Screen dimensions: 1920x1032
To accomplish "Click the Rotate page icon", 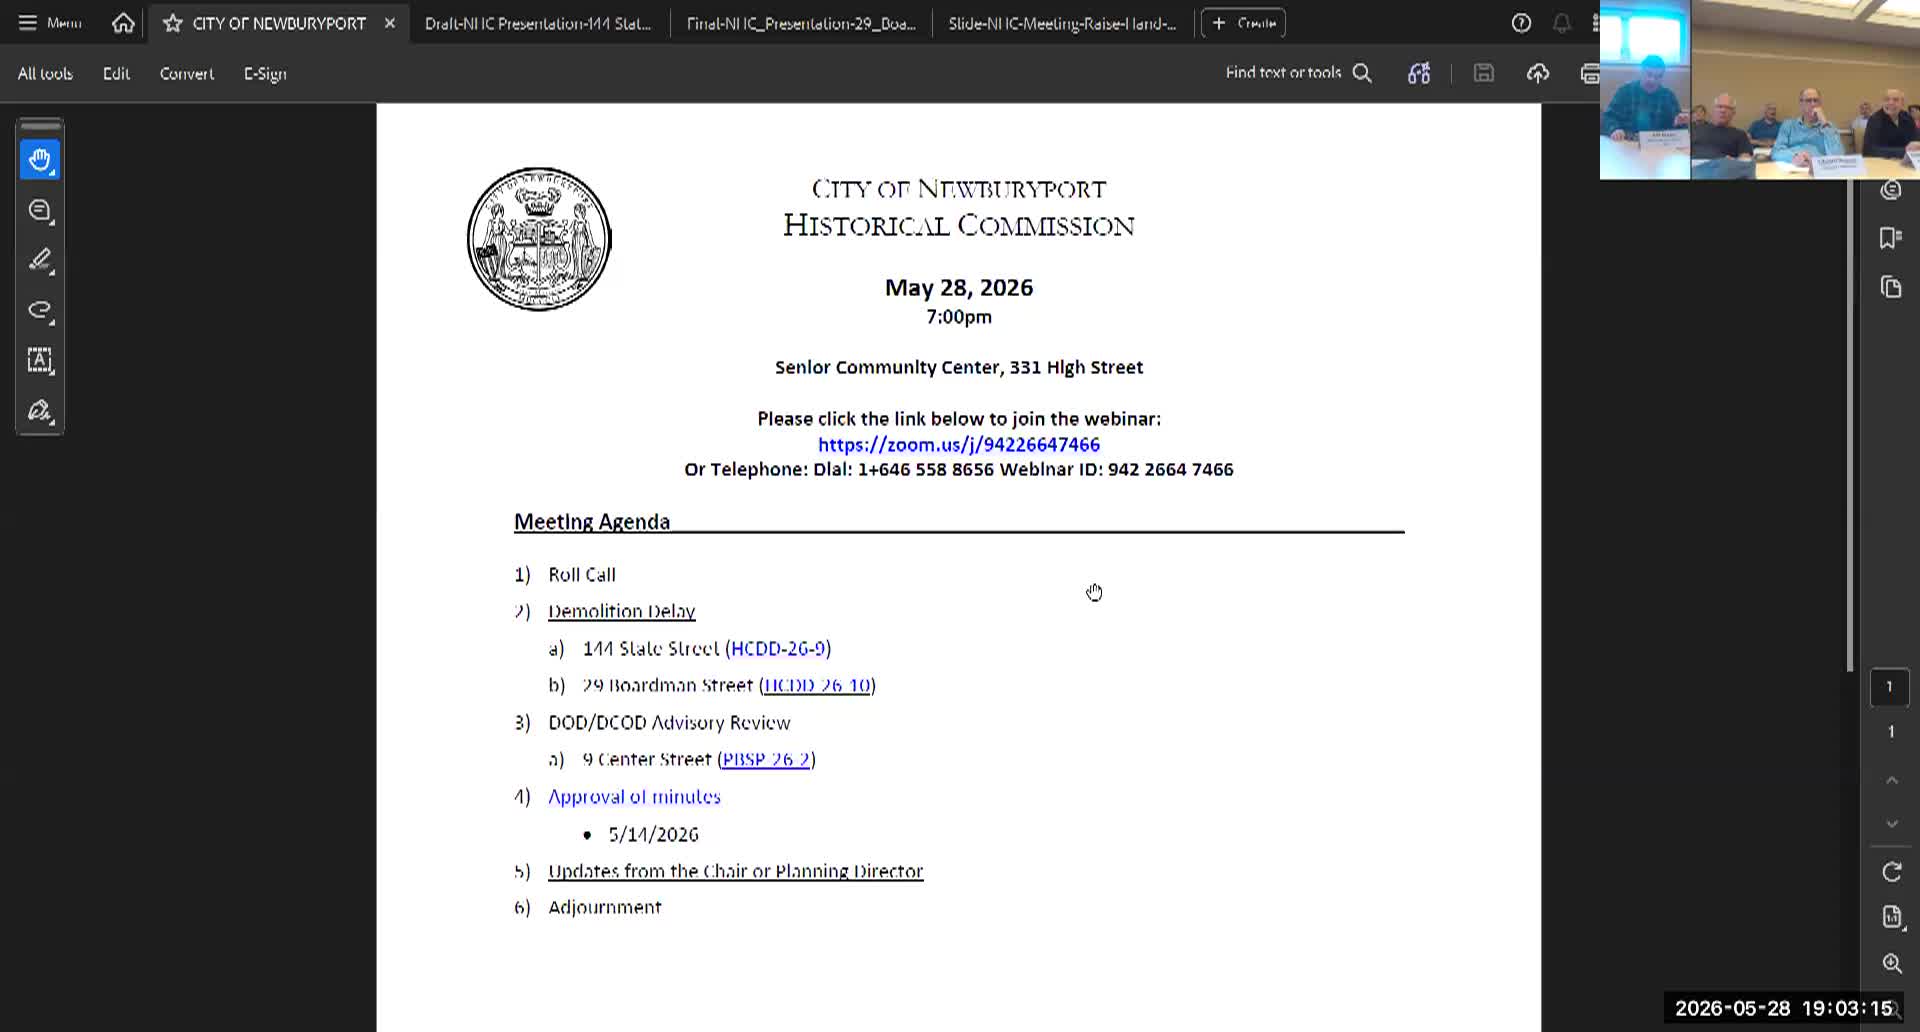I will coord(1891,872).
